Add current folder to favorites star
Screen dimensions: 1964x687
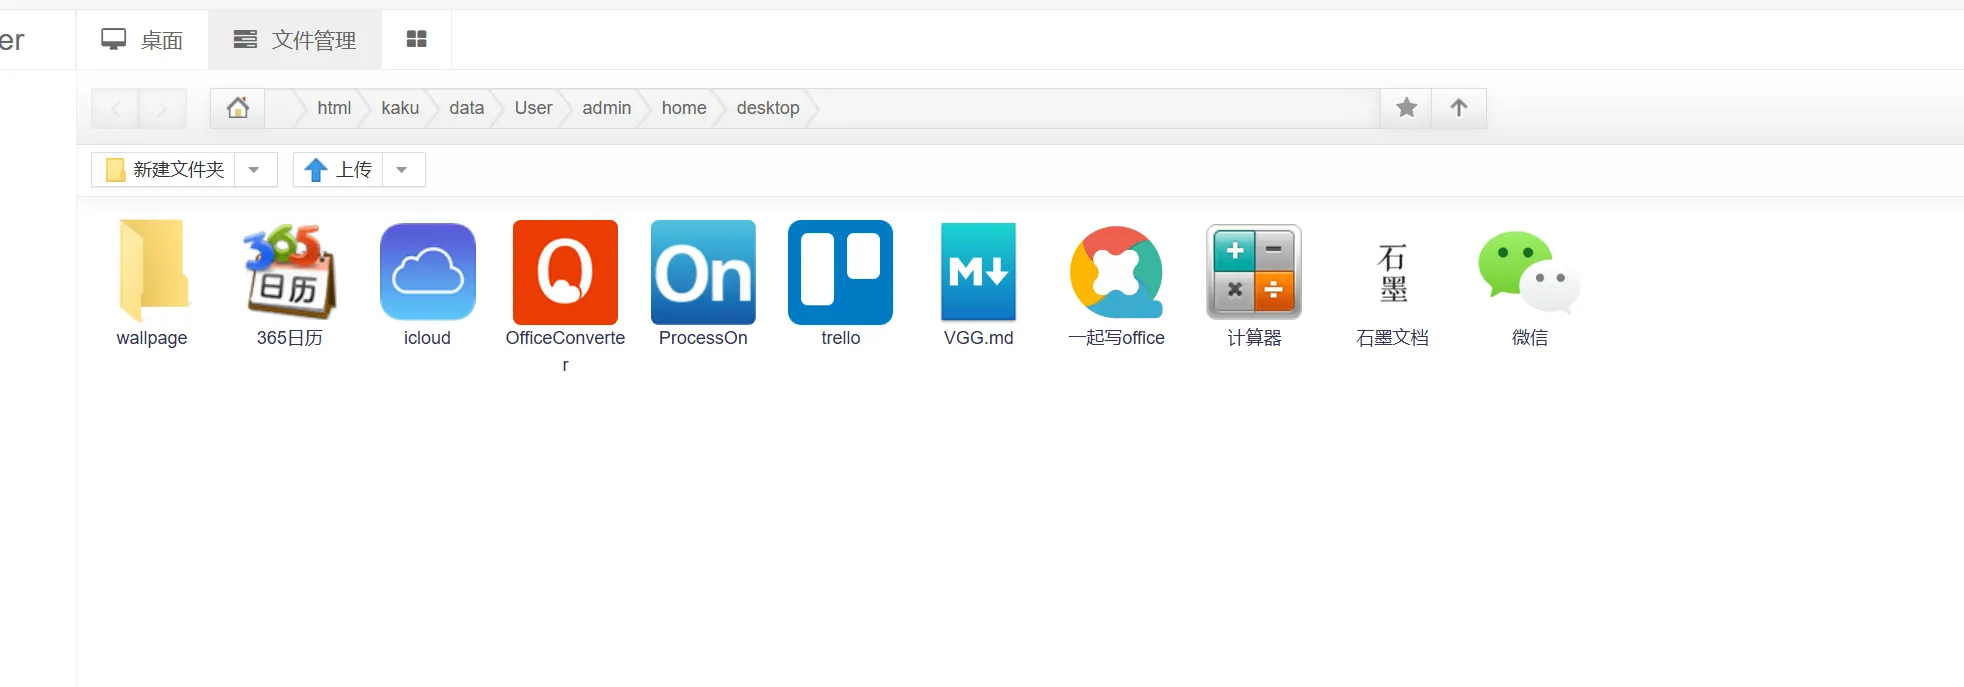click(1406, 108)
